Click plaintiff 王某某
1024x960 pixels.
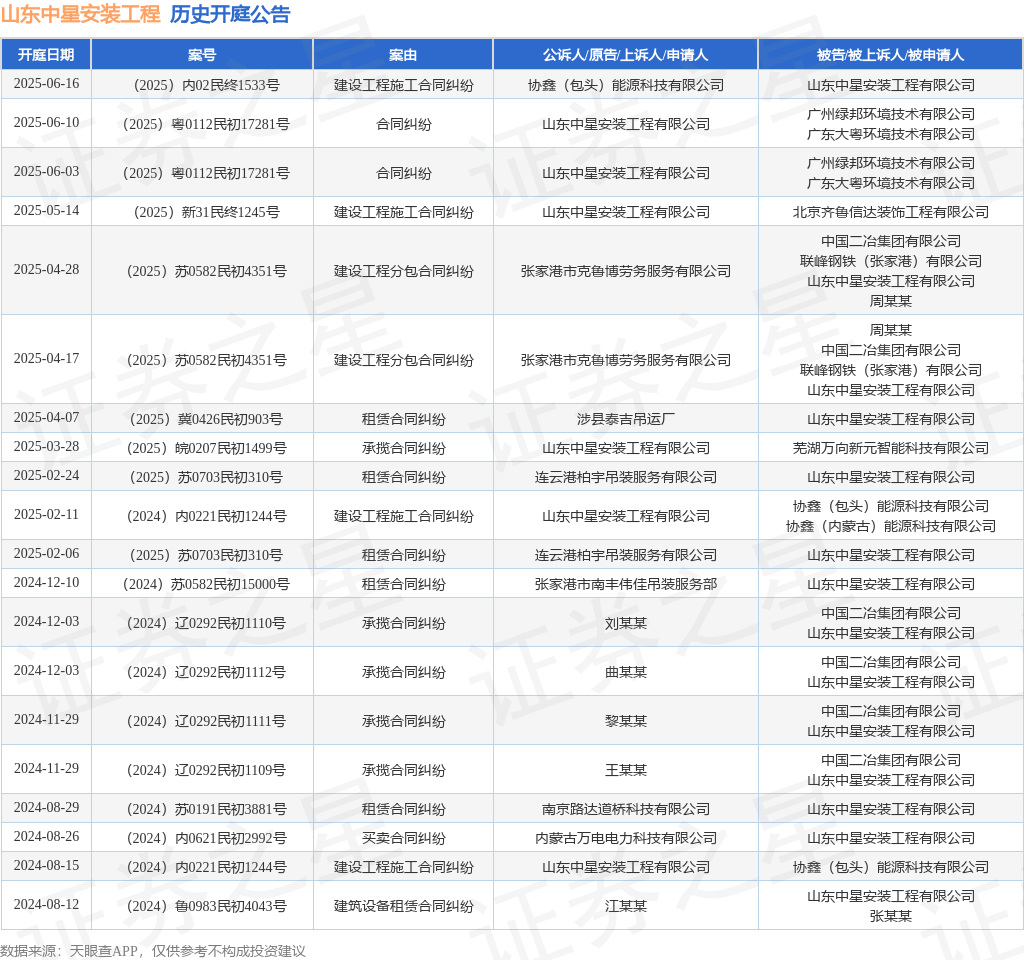coord(626,770)
